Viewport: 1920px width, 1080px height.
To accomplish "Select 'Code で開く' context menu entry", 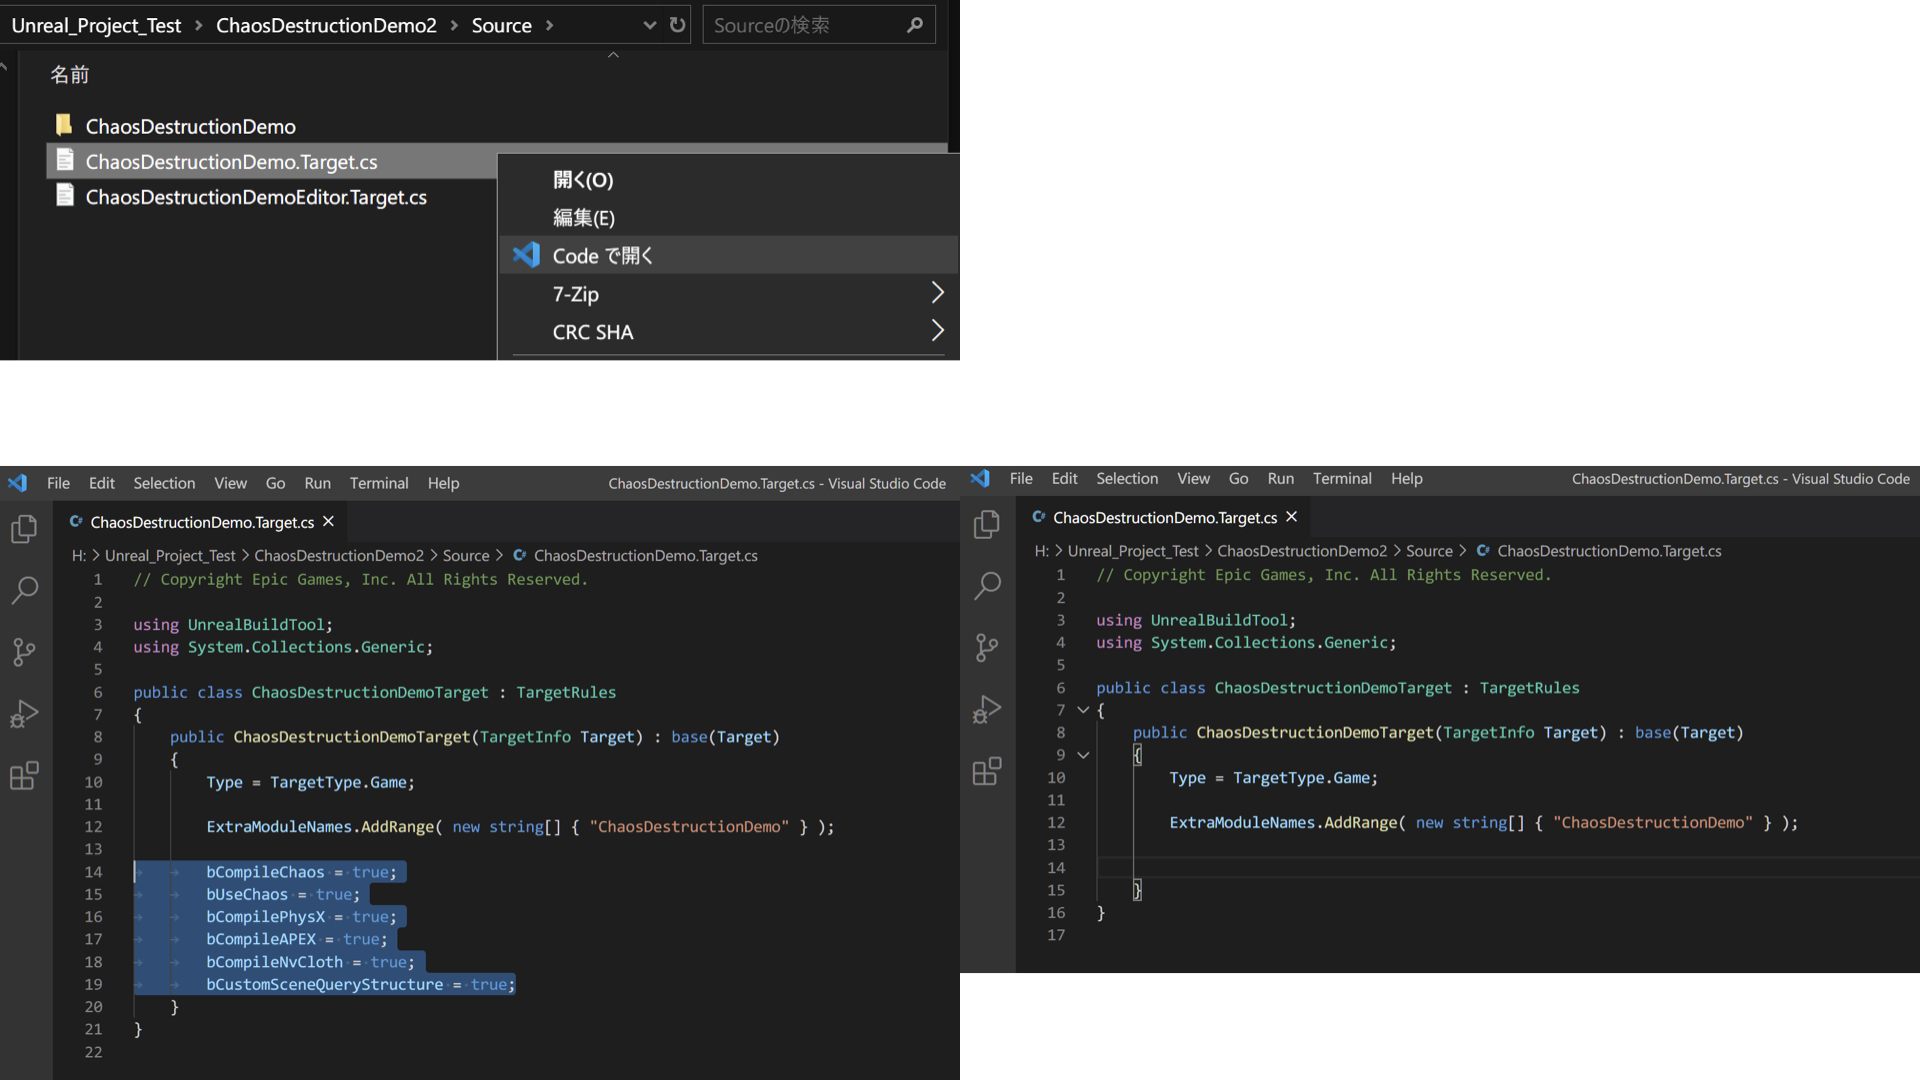I will pyautogui.click(x=728, y=255).
